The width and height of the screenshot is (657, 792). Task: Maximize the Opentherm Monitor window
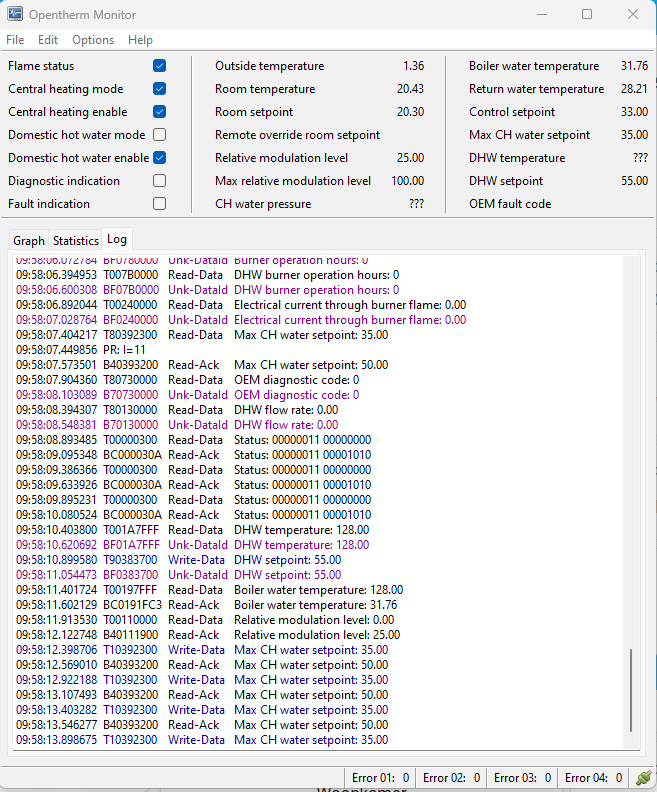tap(587, 14)
